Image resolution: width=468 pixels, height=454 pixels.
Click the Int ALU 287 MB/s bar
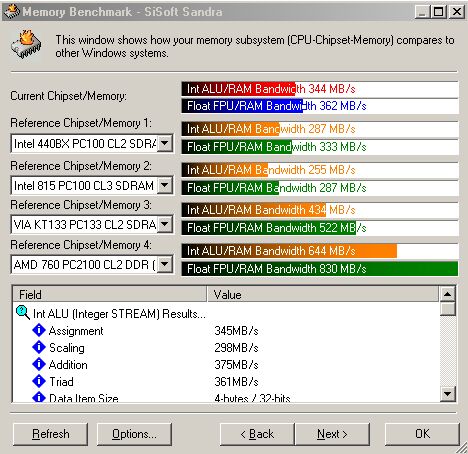point(320,129)
